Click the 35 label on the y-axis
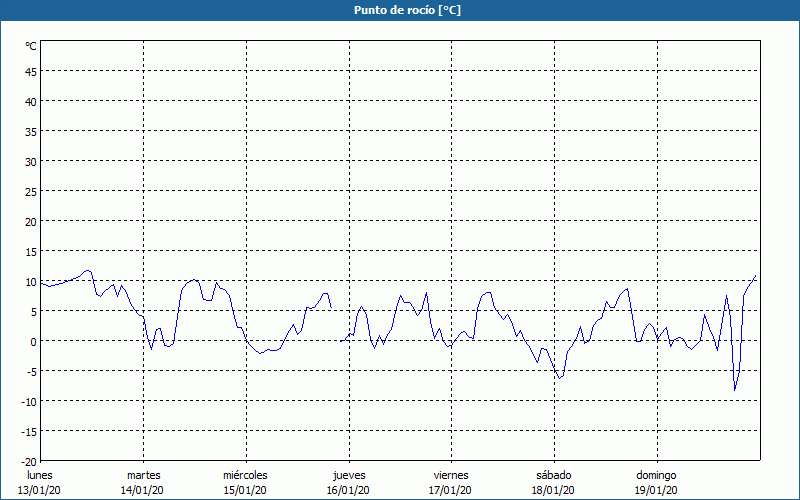Image resolution: width=800 pixels, height=500 pixels. click(x=30, y=131)
